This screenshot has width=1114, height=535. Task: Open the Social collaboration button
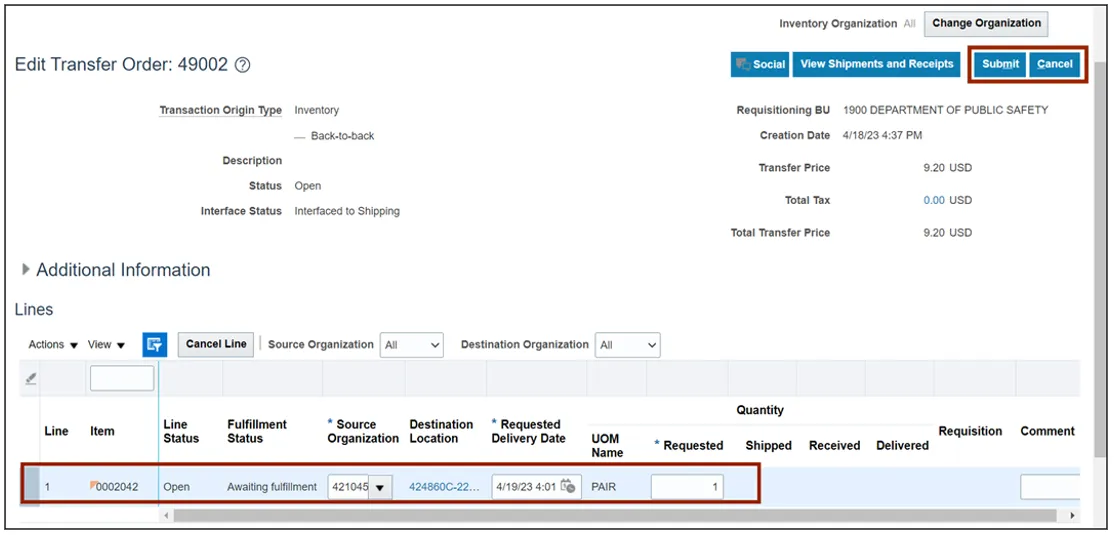[x=760, y=64]
